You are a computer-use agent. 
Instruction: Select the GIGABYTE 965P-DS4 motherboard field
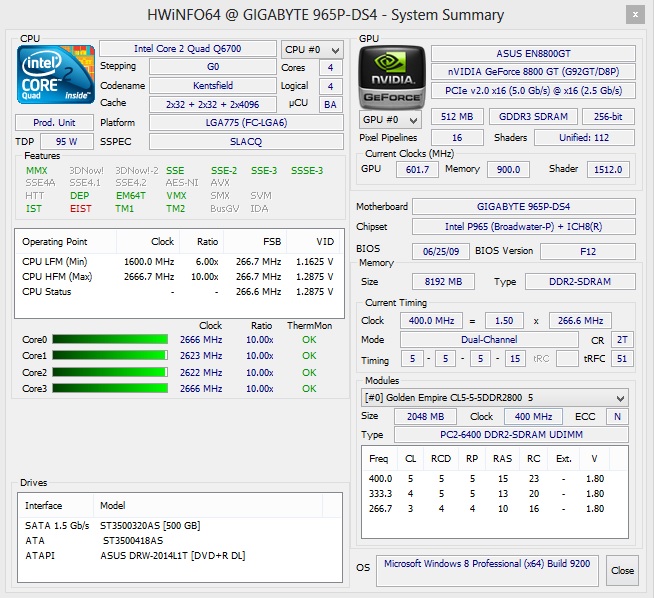523,206
